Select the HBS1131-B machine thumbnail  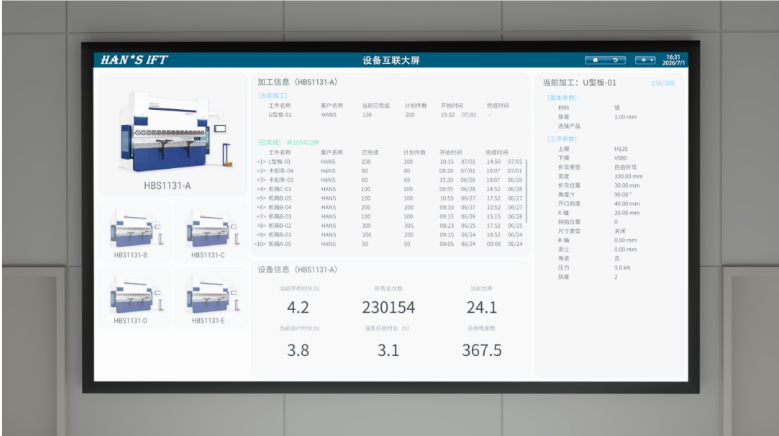click(x=134, y=232)
